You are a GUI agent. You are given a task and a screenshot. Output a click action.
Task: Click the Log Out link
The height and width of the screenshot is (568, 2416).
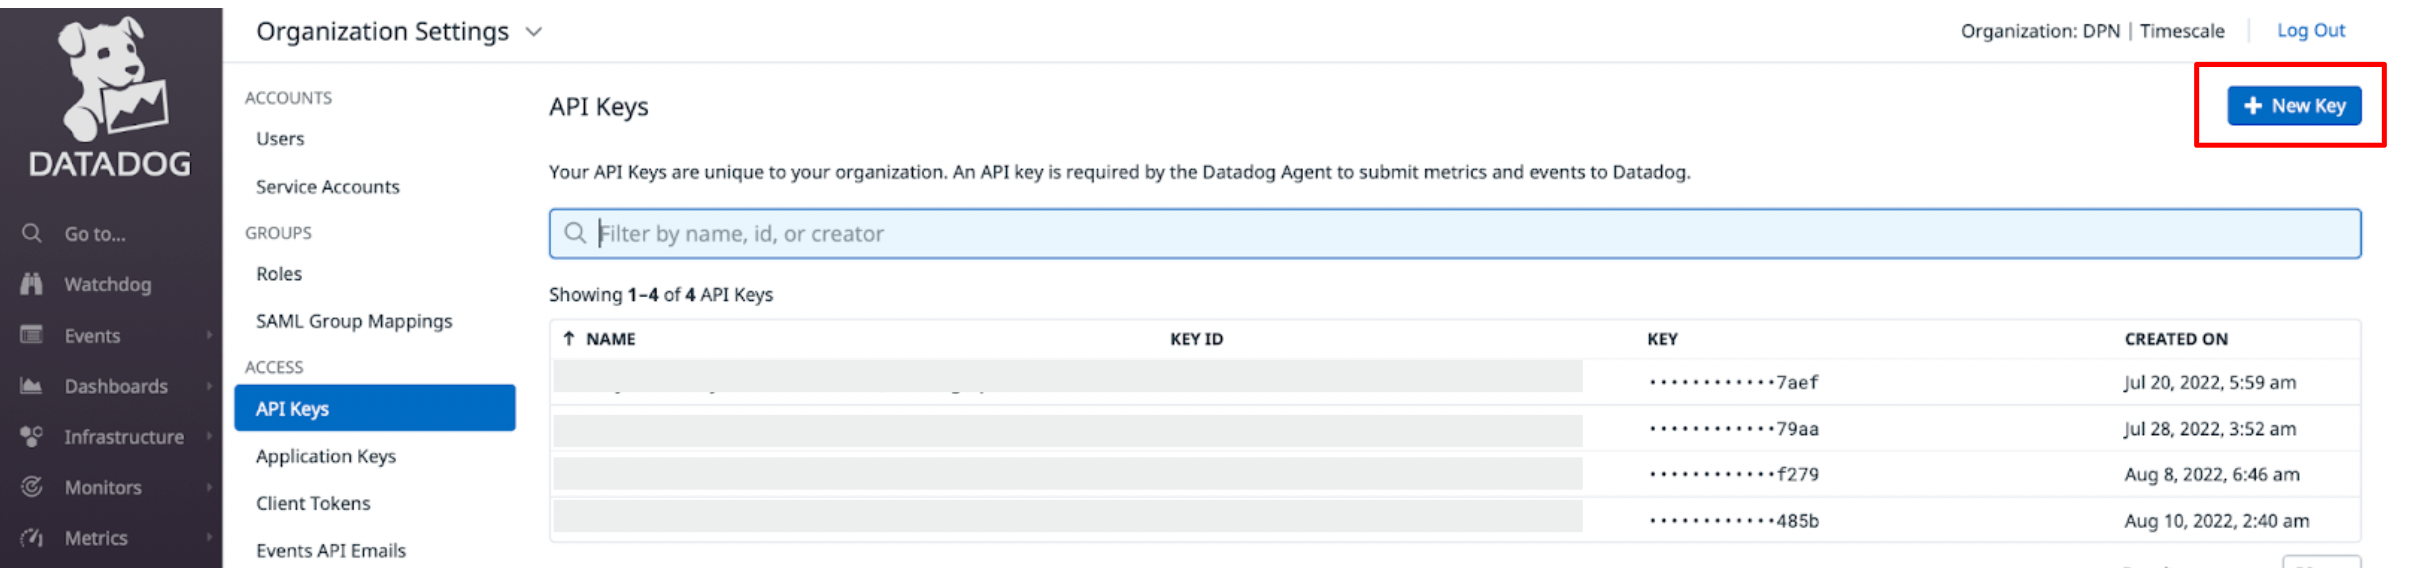pyautogui.click(x=2310, y=31)
